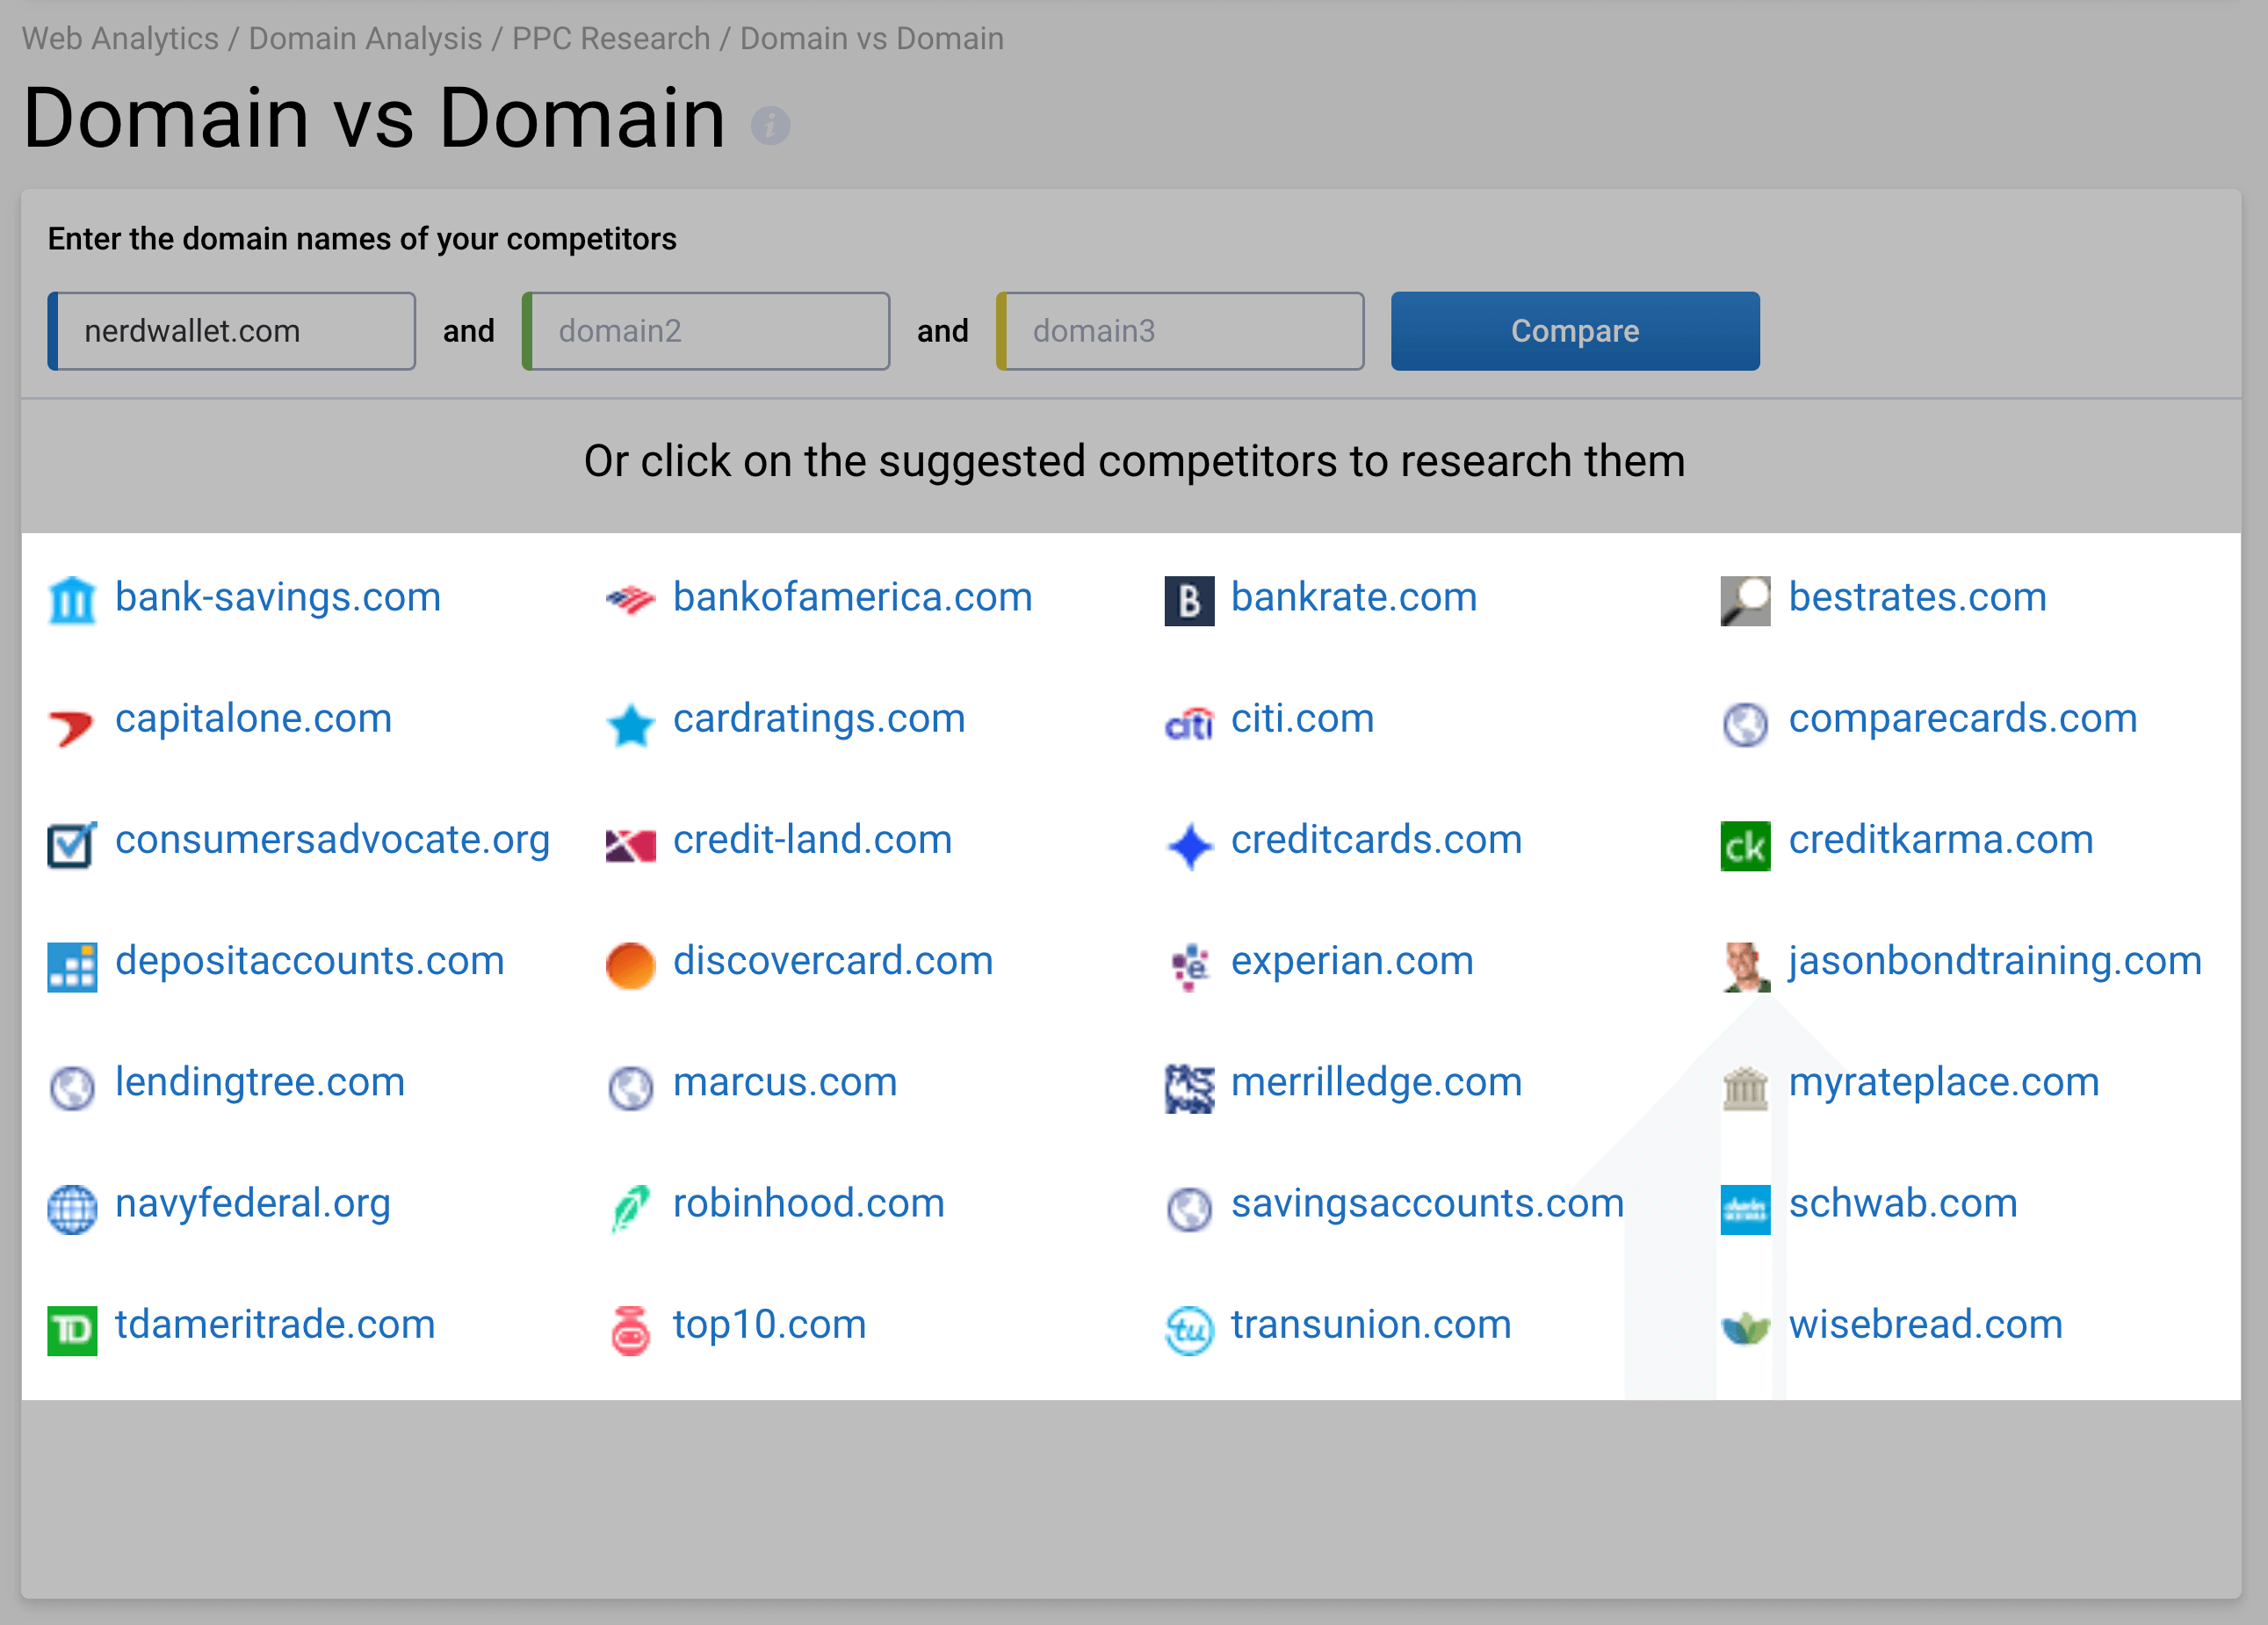Click the Compare button
The width and height of the screenshot is (2268, 1625).
[1574, 331]
